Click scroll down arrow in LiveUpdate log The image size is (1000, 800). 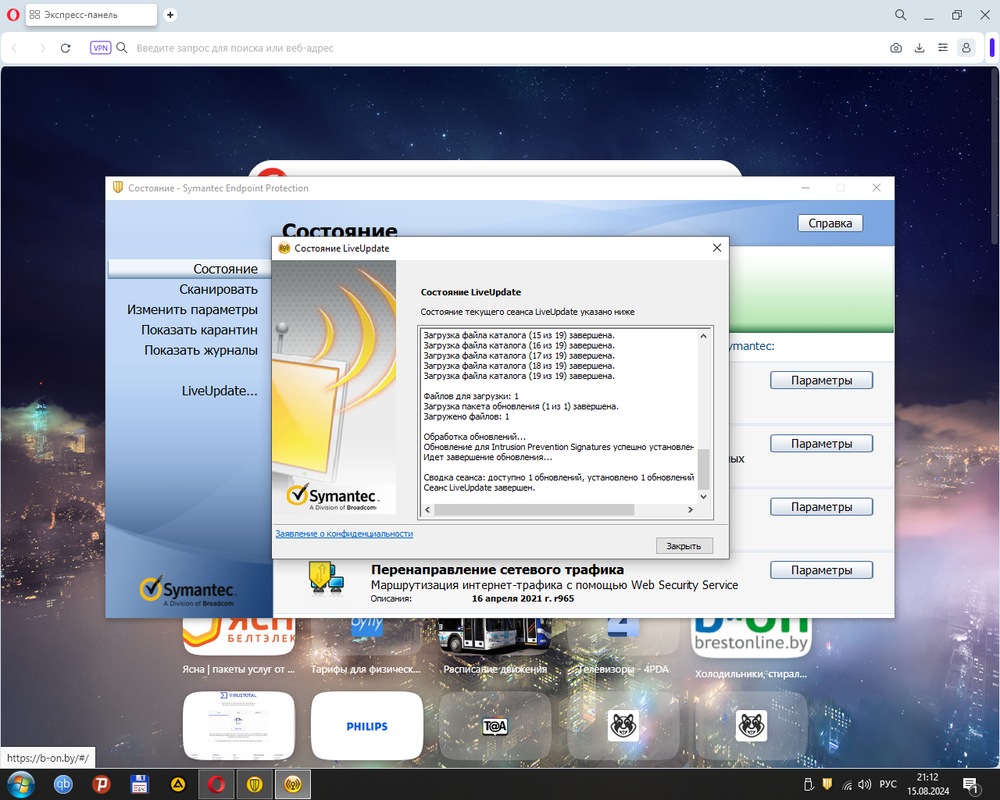[703, 497]
